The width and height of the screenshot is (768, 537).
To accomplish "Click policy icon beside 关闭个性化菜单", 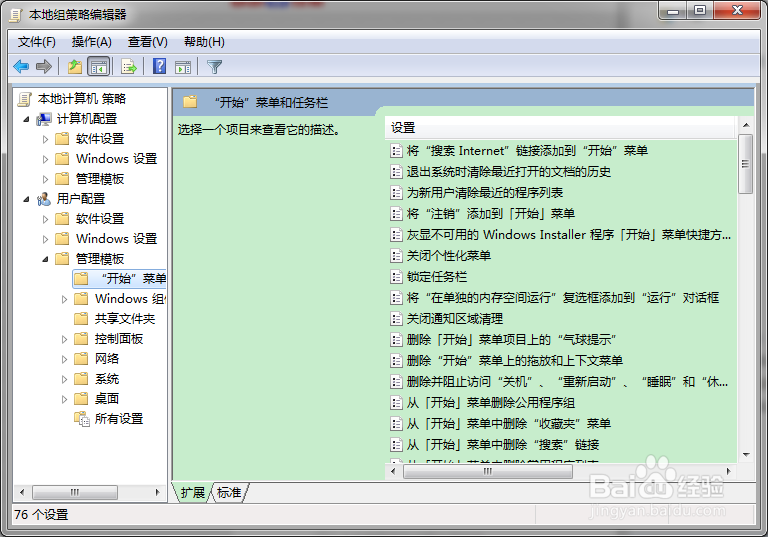I will click(396, 256).
